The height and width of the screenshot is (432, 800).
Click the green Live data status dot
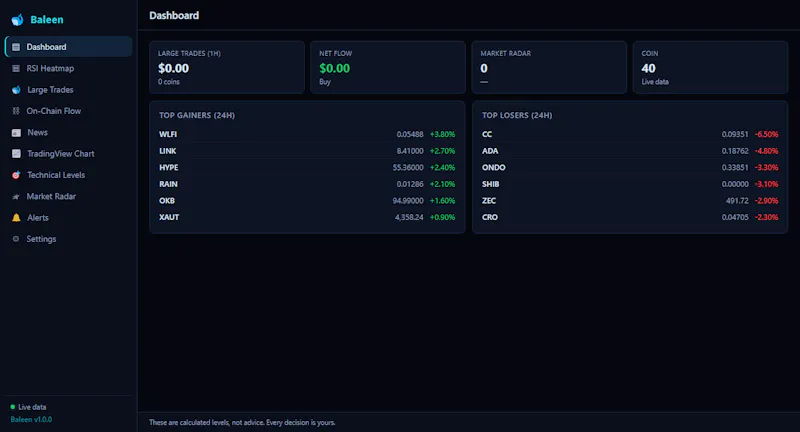tap(13, 407)
